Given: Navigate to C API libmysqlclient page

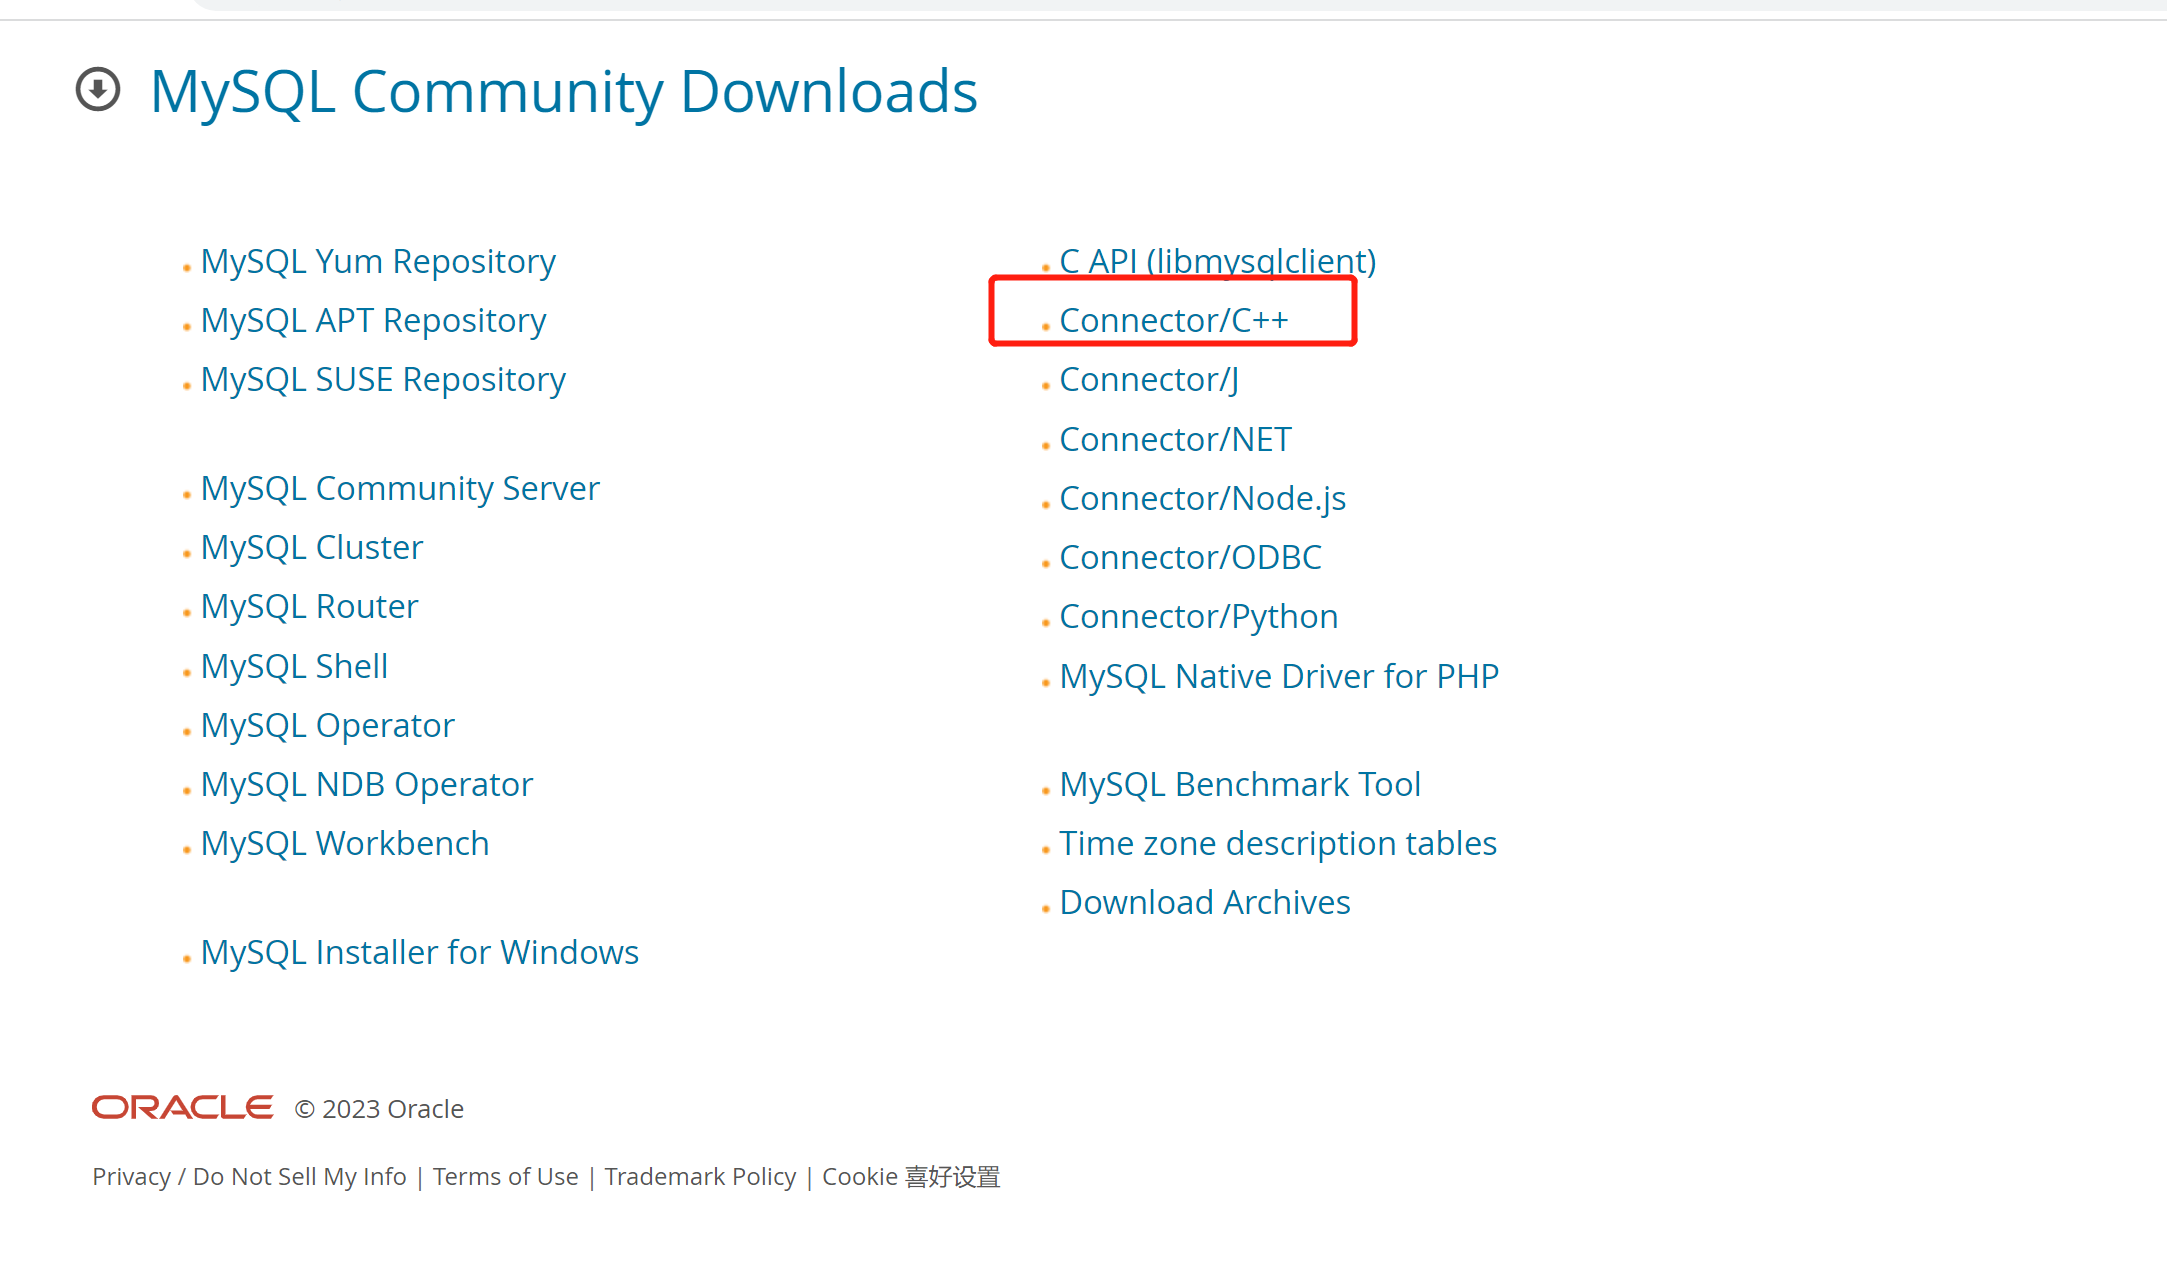Looking at the screenshot, I should pyautogui.click(x=1217, y=258).
